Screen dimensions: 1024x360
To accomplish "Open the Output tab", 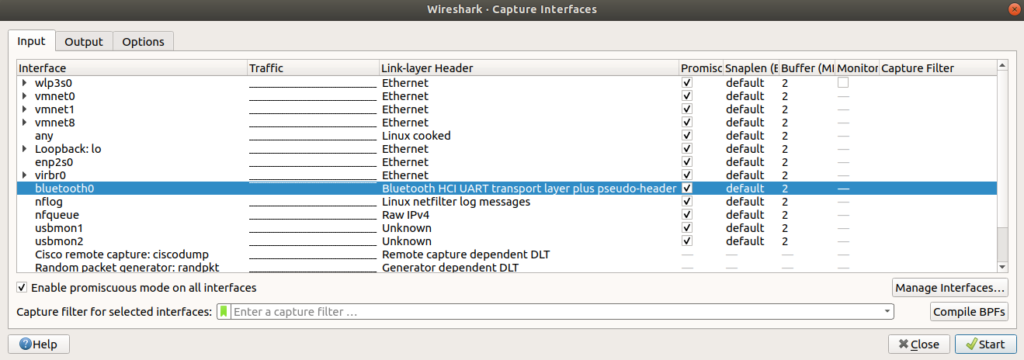I will pos(84,41).
